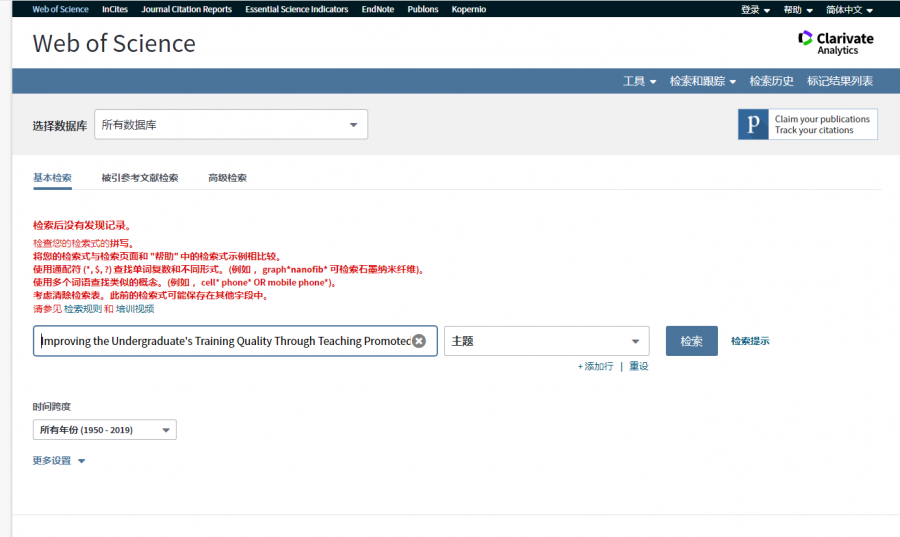Open the 主题 search field dropdown
Screen dimensions: 900x537
(x=546, y=341)
